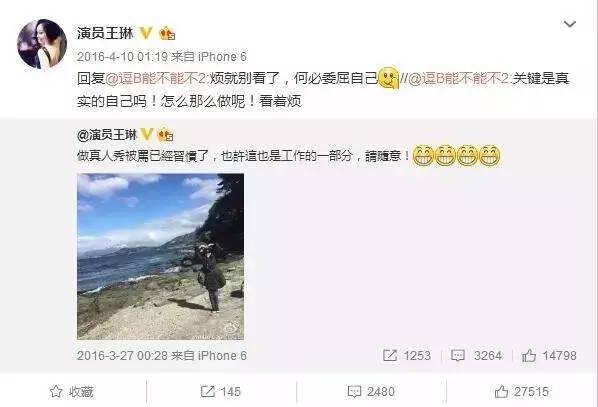The width and height of the screenshot is (598, 407).
Task: Click the profile avatar of 演员王琳
Action: tap(42, 44)
